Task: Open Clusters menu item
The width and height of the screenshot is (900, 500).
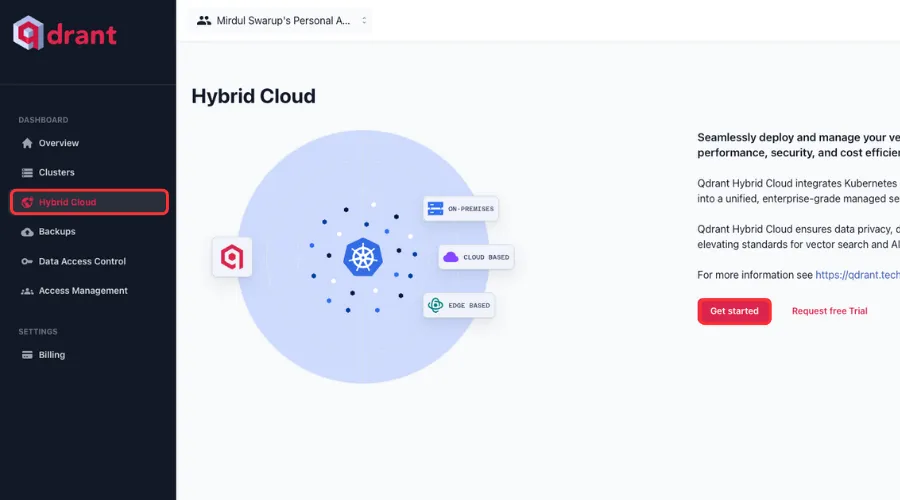Action: 56,172
